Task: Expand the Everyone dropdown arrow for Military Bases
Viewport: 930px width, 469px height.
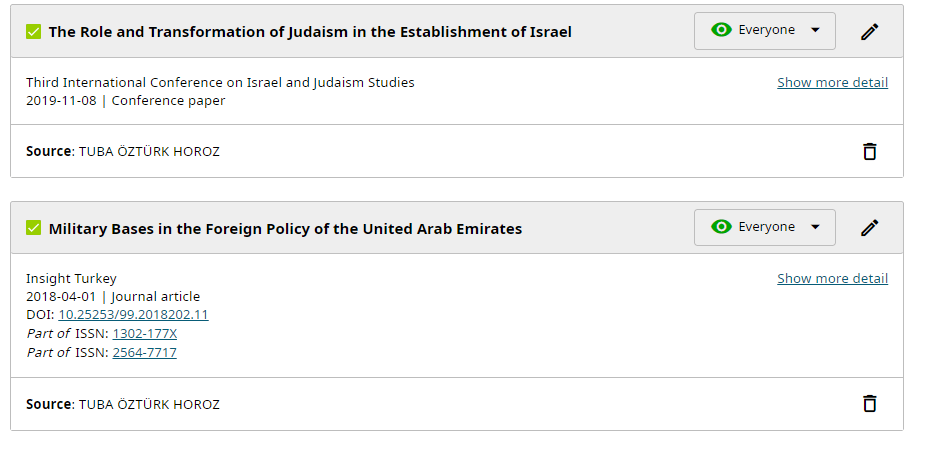Action: 816,227
